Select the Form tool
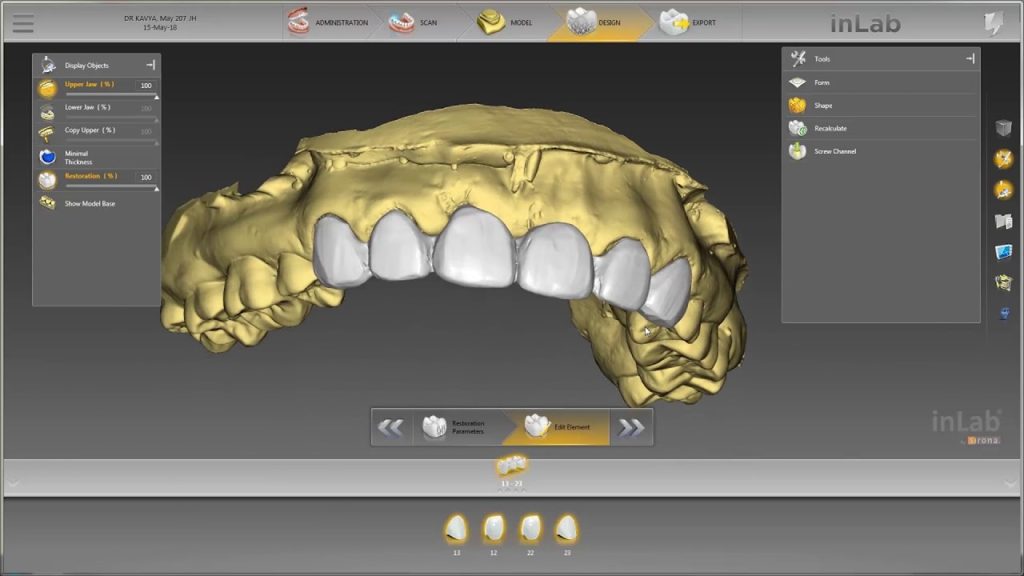 822,83
